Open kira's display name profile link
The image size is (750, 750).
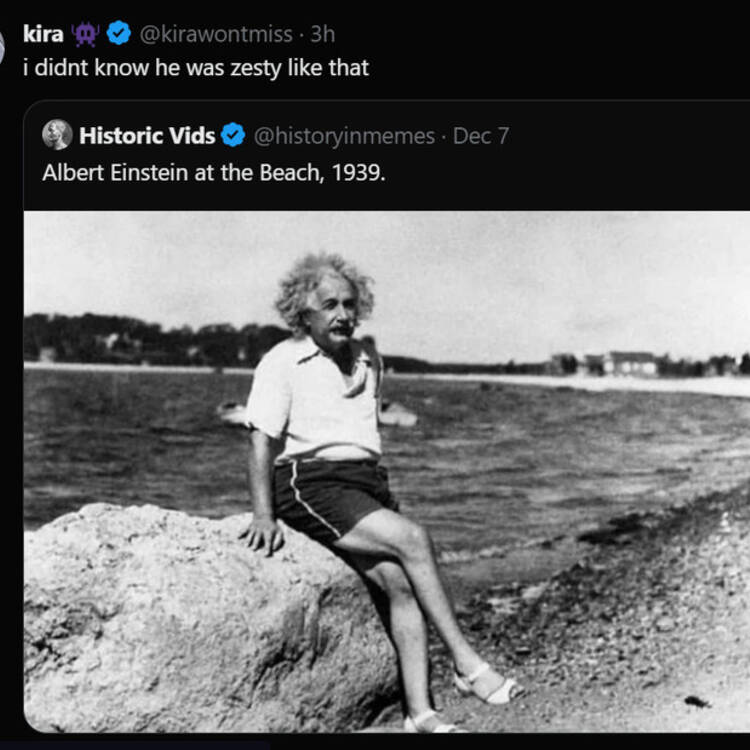(x=43, y=34)
